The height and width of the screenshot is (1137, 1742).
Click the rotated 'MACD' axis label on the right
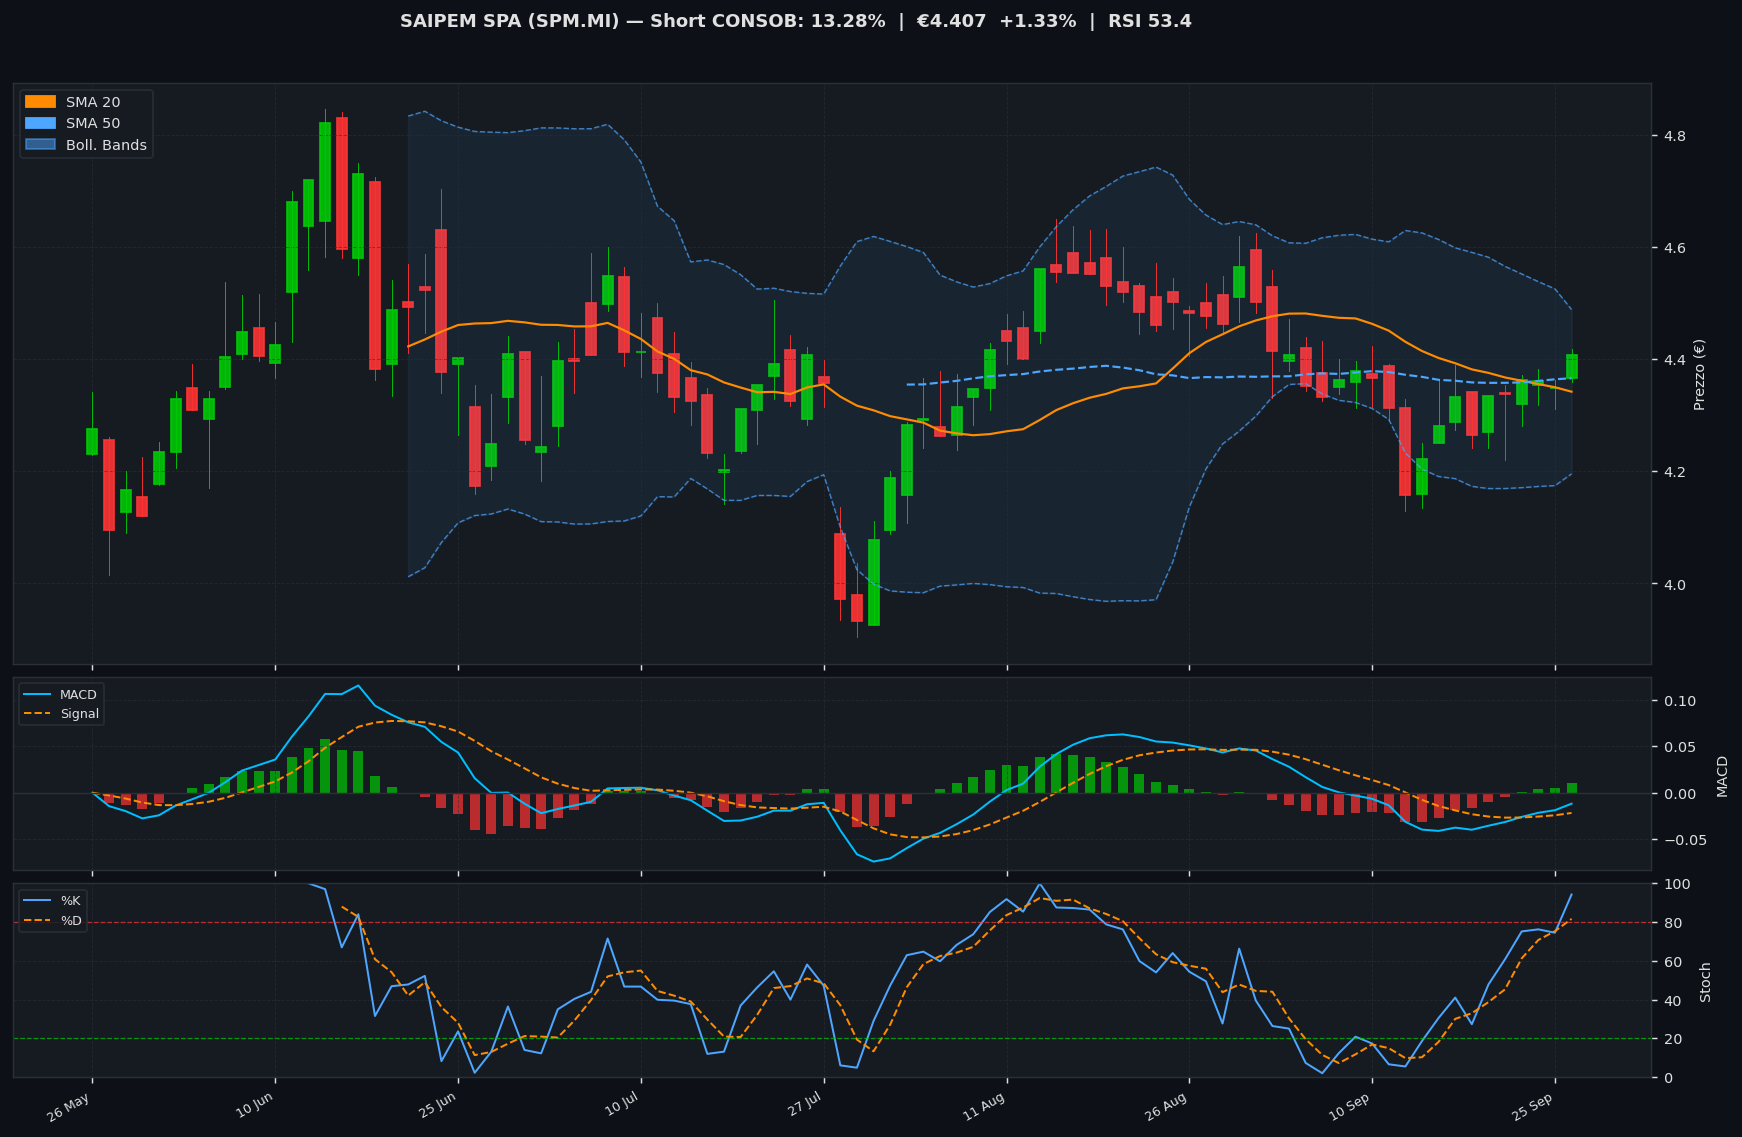point(1722,776)
